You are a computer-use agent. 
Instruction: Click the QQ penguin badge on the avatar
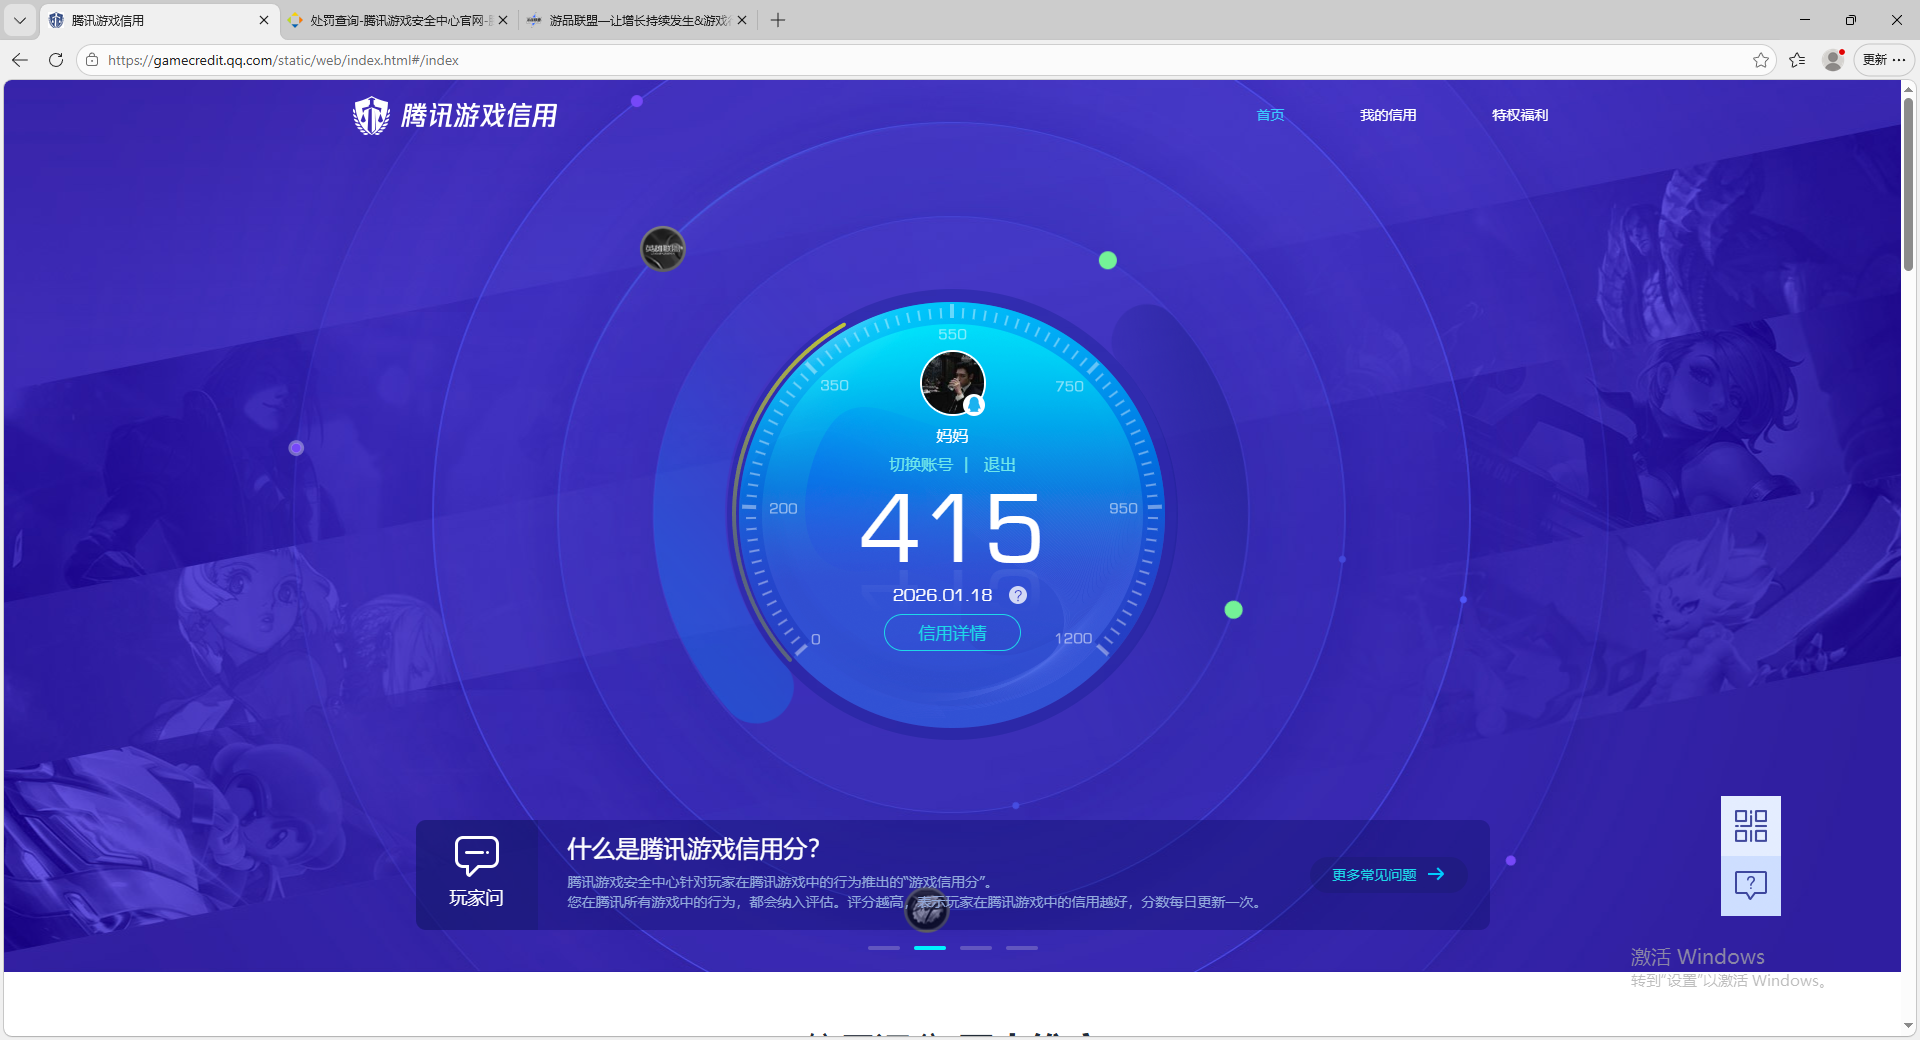[x=975, y=406]
